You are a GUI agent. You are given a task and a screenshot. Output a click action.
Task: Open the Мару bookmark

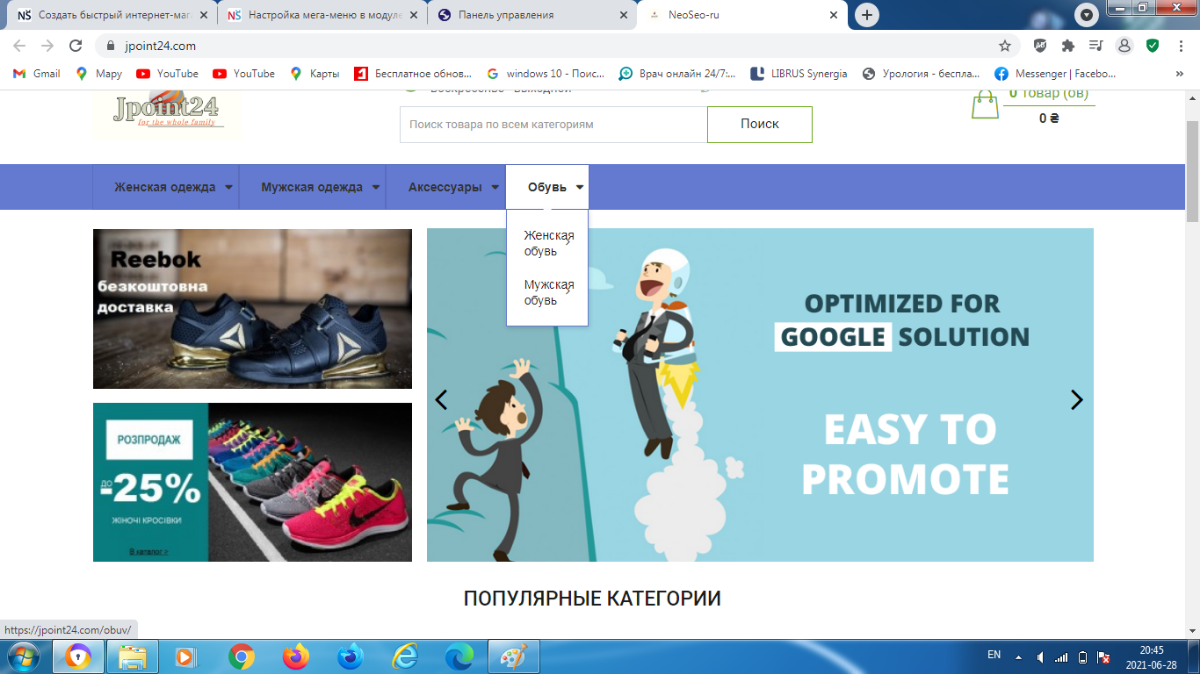99,73
